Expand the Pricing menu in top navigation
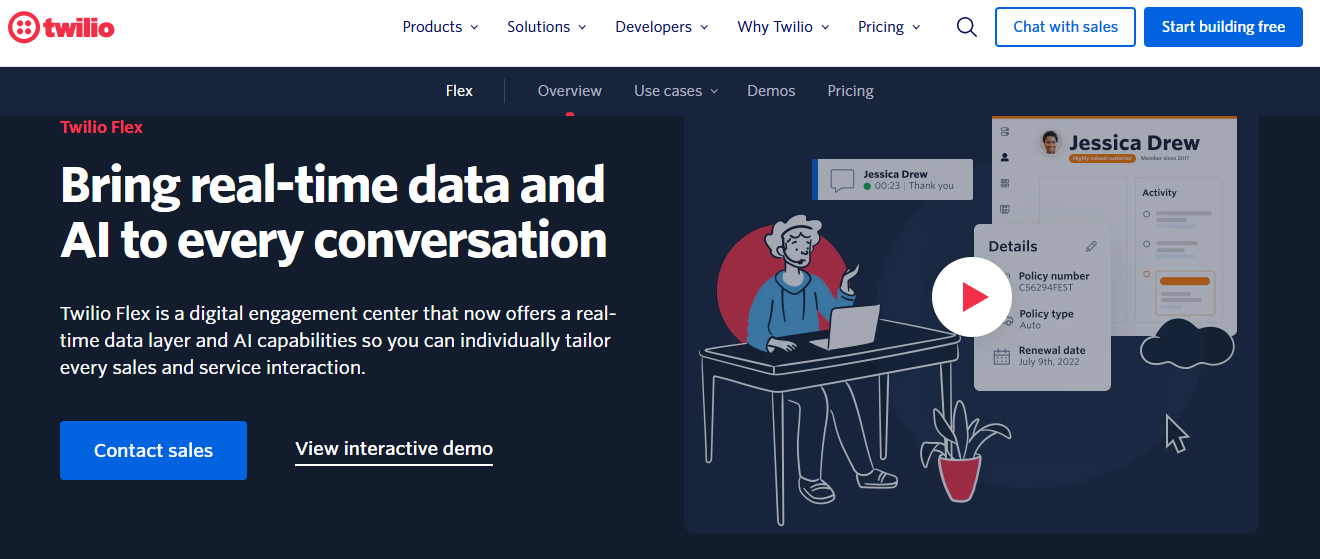1320x559 pixels. 889,27
